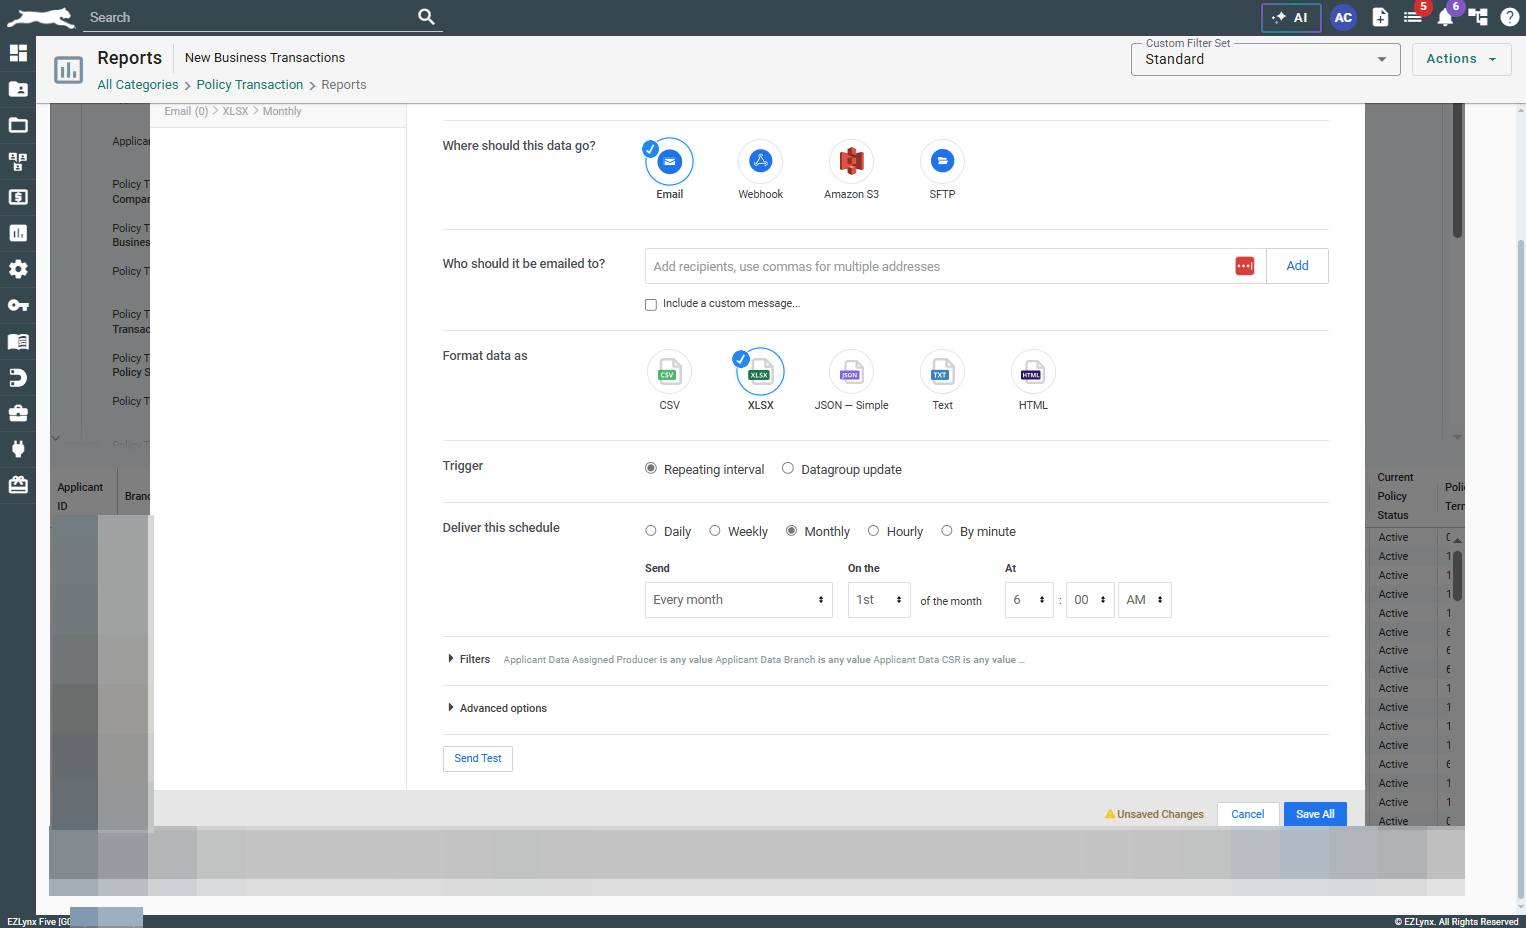Click the email recipients input field
The height and width of the screenshot is (928, 1526).
(x=955, y=266)
